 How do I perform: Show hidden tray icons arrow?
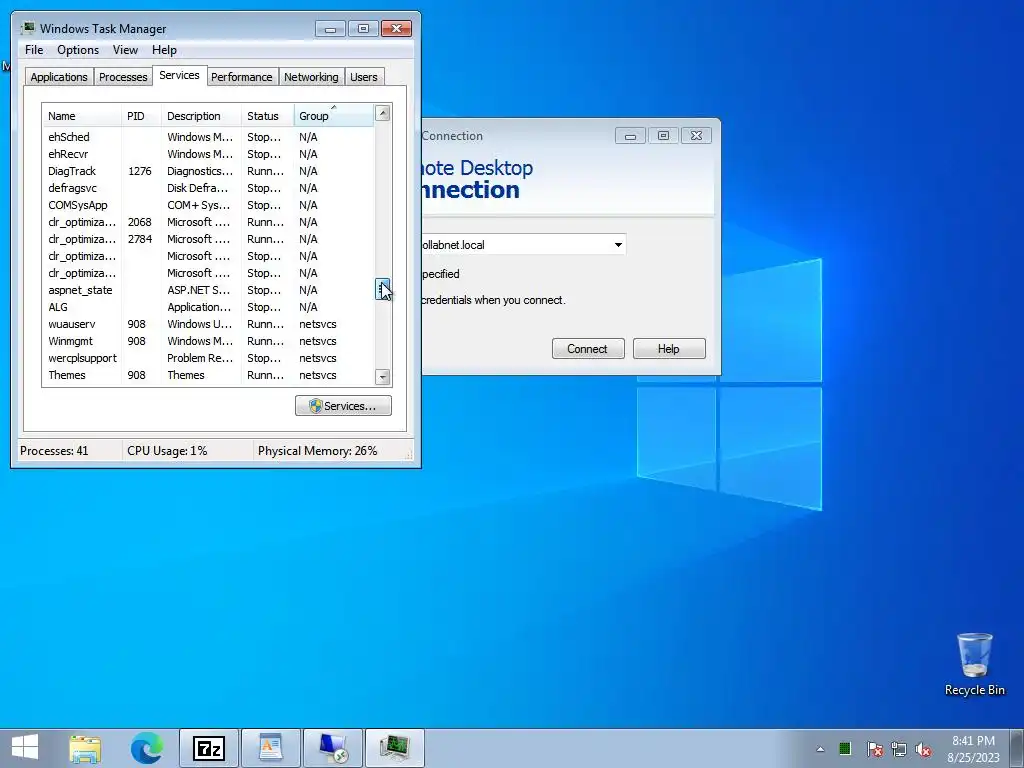820,749
